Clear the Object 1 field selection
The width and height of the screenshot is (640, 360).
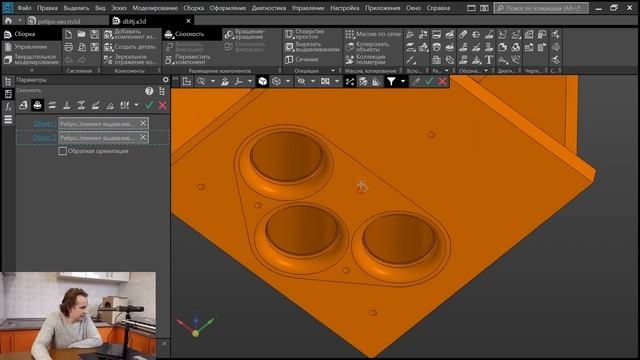tap(143, 123)
